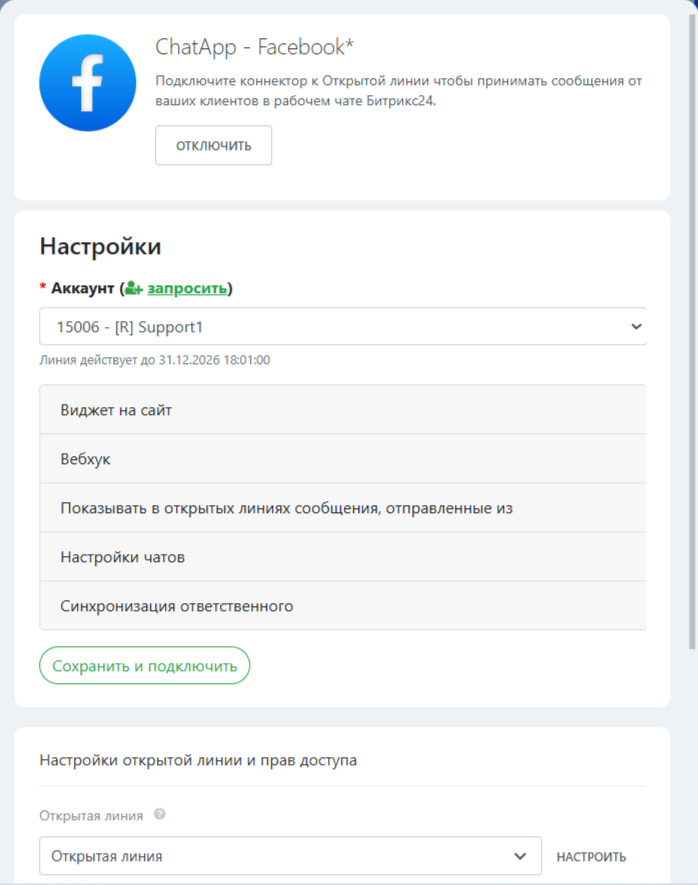Image resolution: width=698 pixels, height=885 pixels.
Task: Click Настройки открытой линии и прав доступа heading
Action: click(x=198, y=760)
